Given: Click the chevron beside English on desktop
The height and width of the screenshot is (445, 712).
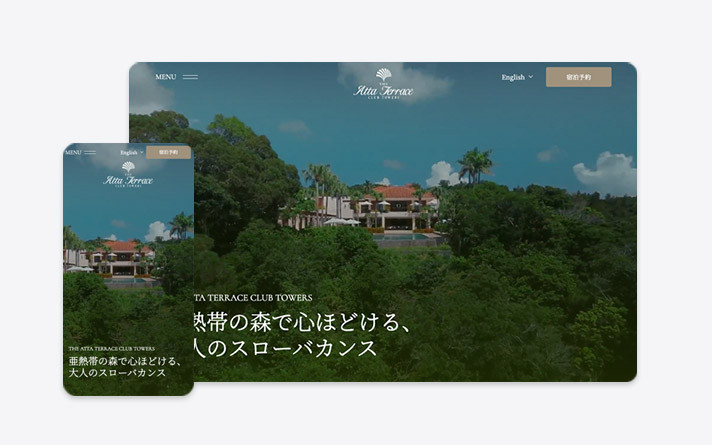Looking at the screenshot, I should point(531,77).
